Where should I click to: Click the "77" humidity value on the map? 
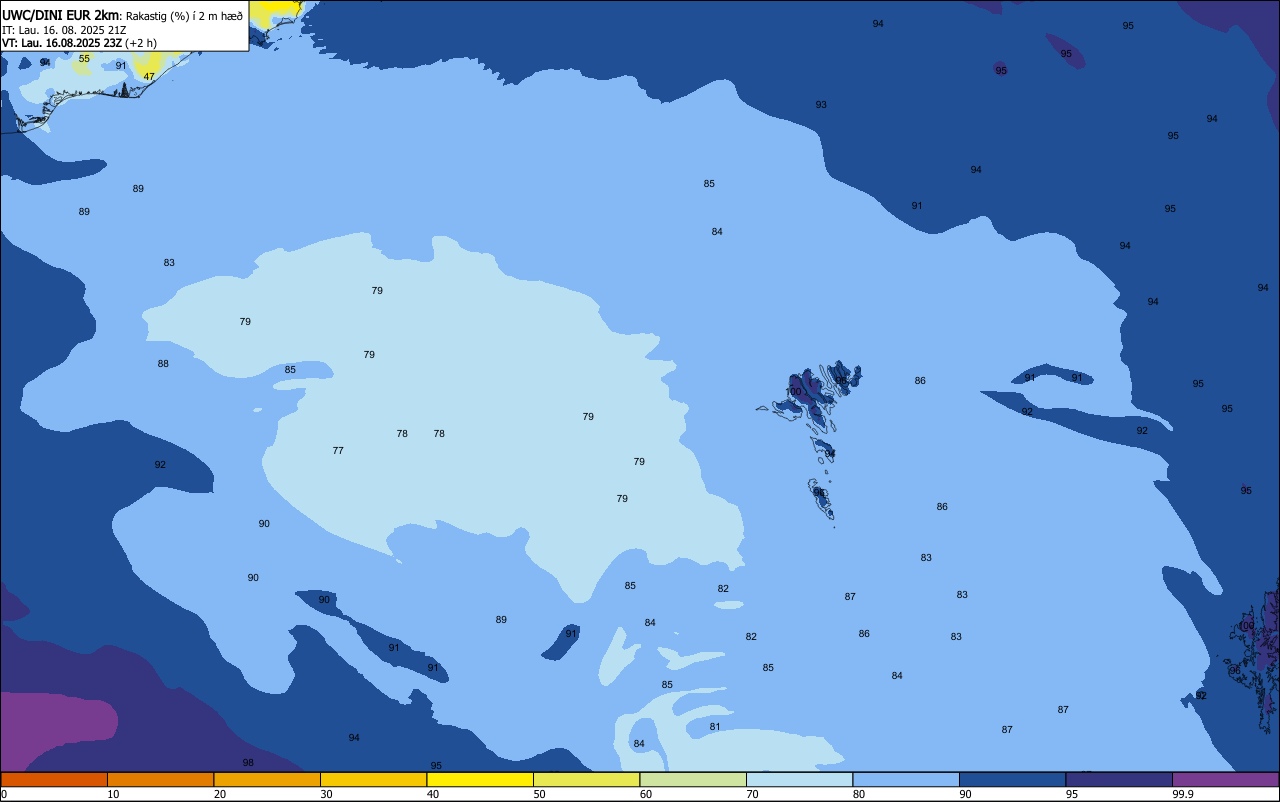click(x=338, y=451)
